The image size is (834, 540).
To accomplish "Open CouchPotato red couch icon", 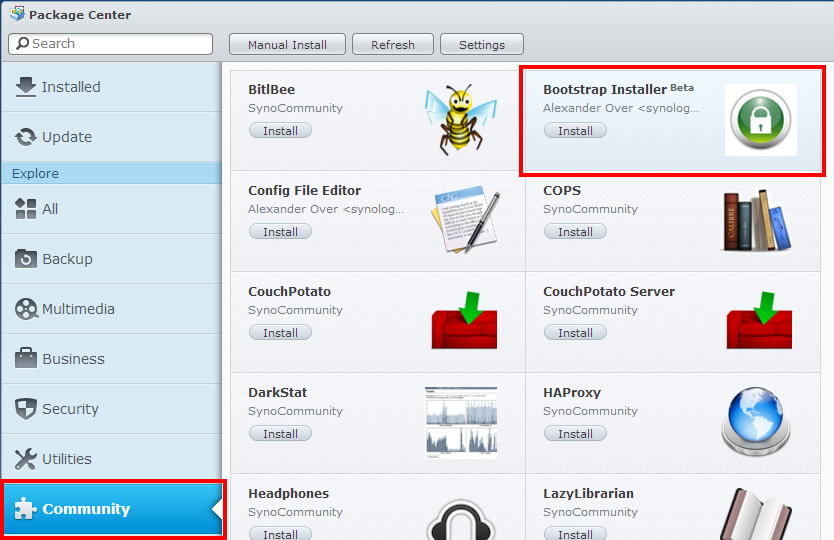I will tap(464, 320).
